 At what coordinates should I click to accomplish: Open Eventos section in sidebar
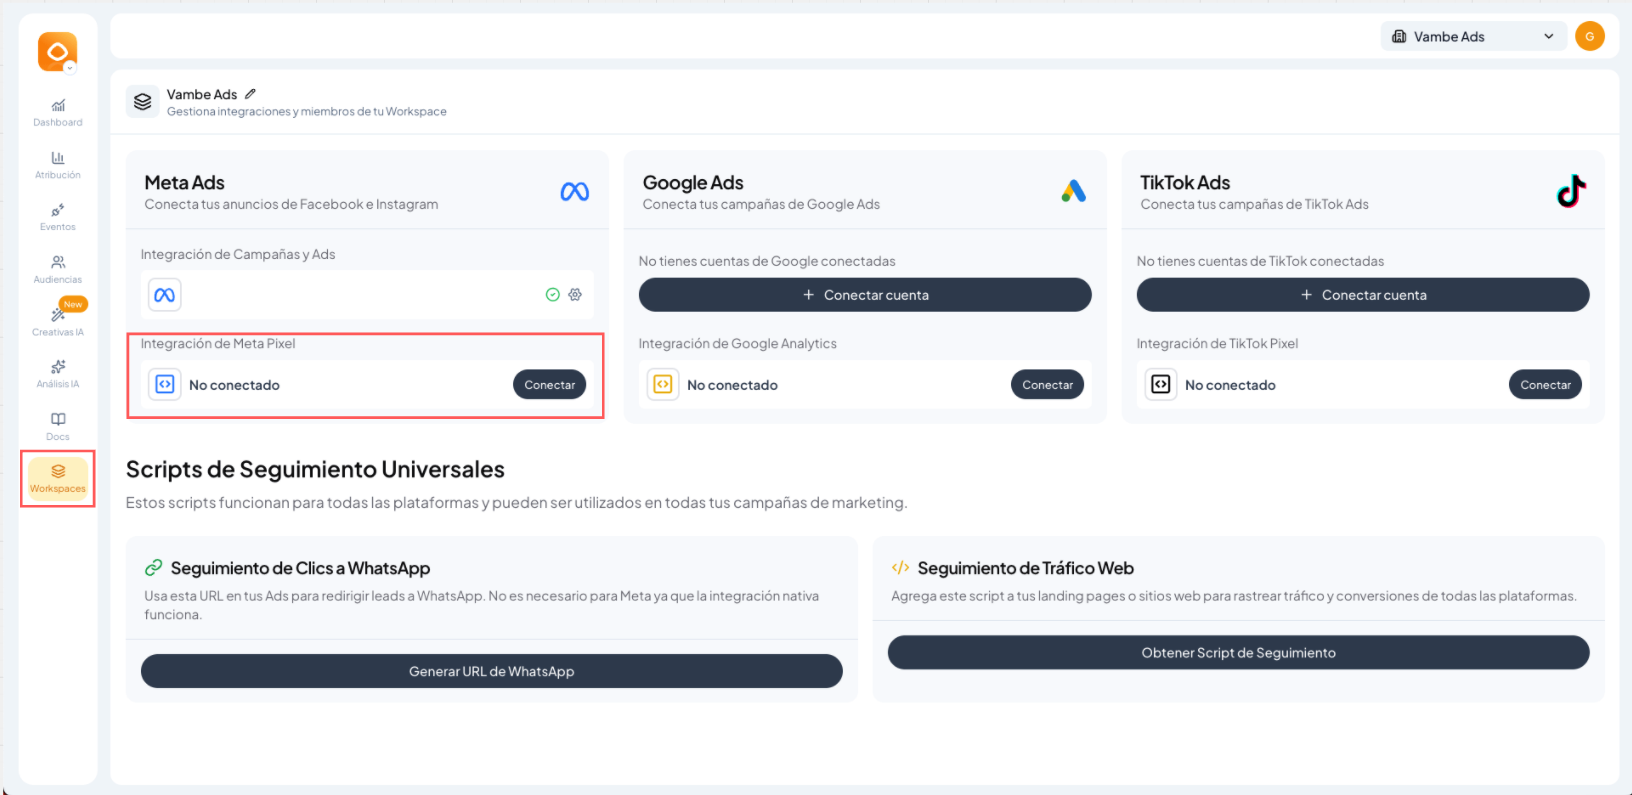point(58,217)
